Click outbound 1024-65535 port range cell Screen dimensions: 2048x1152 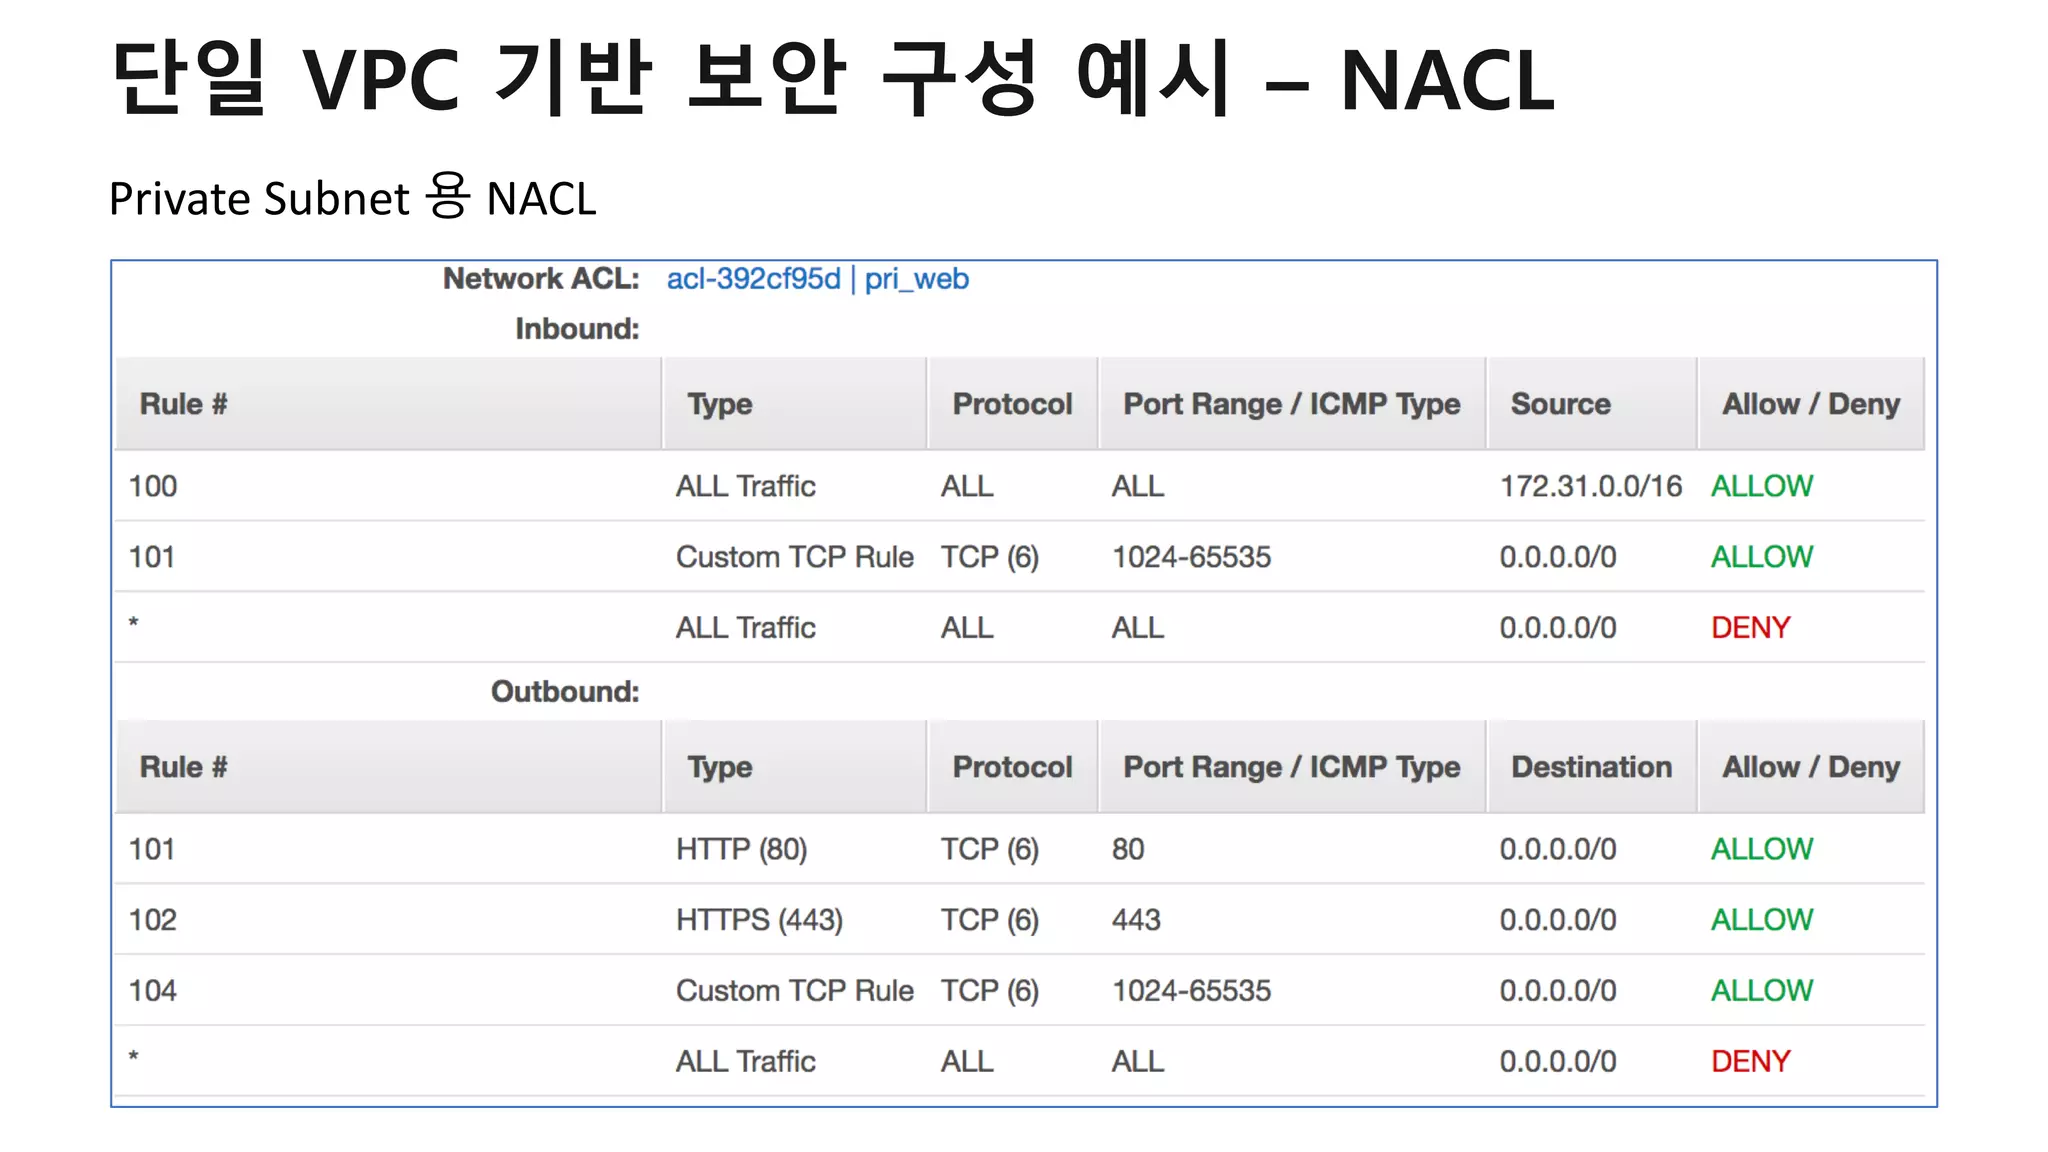pos(1191,991)
